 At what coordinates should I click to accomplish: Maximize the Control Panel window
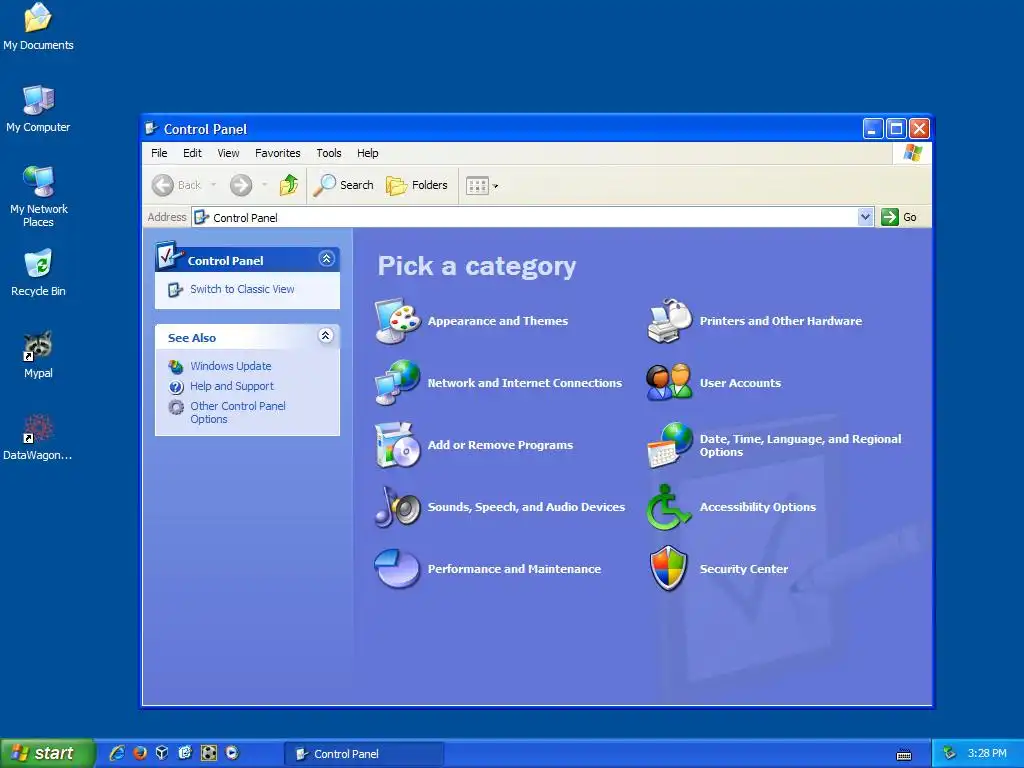(896, 129)
